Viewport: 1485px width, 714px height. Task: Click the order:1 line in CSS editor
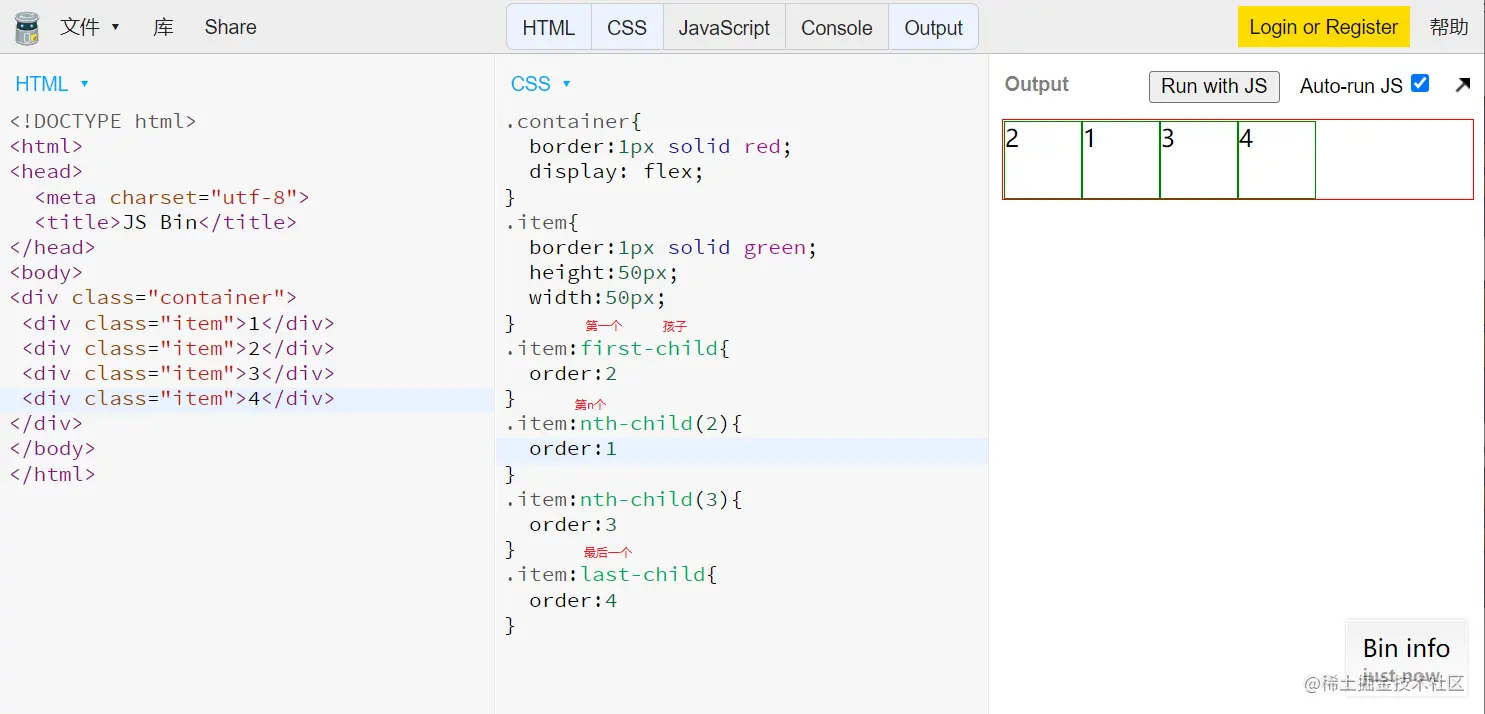pyautogui.click(x=573, y=449)
